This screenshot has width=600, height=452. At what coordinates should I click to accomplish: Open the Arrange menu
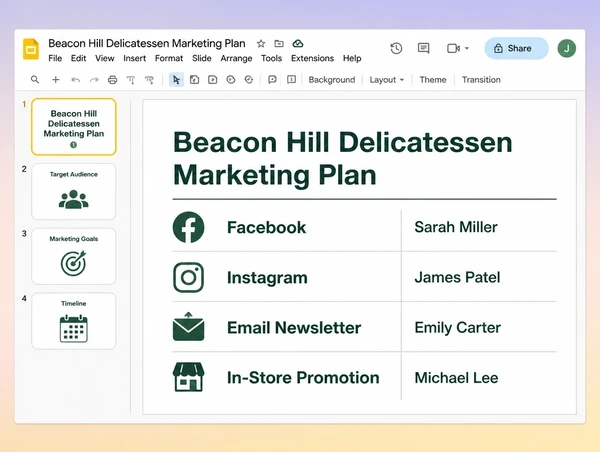[236, 58]
